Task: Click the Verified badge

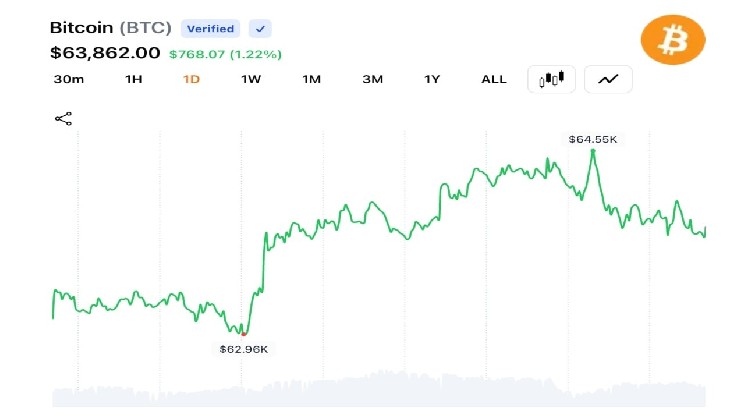Action: click(210, 29)
